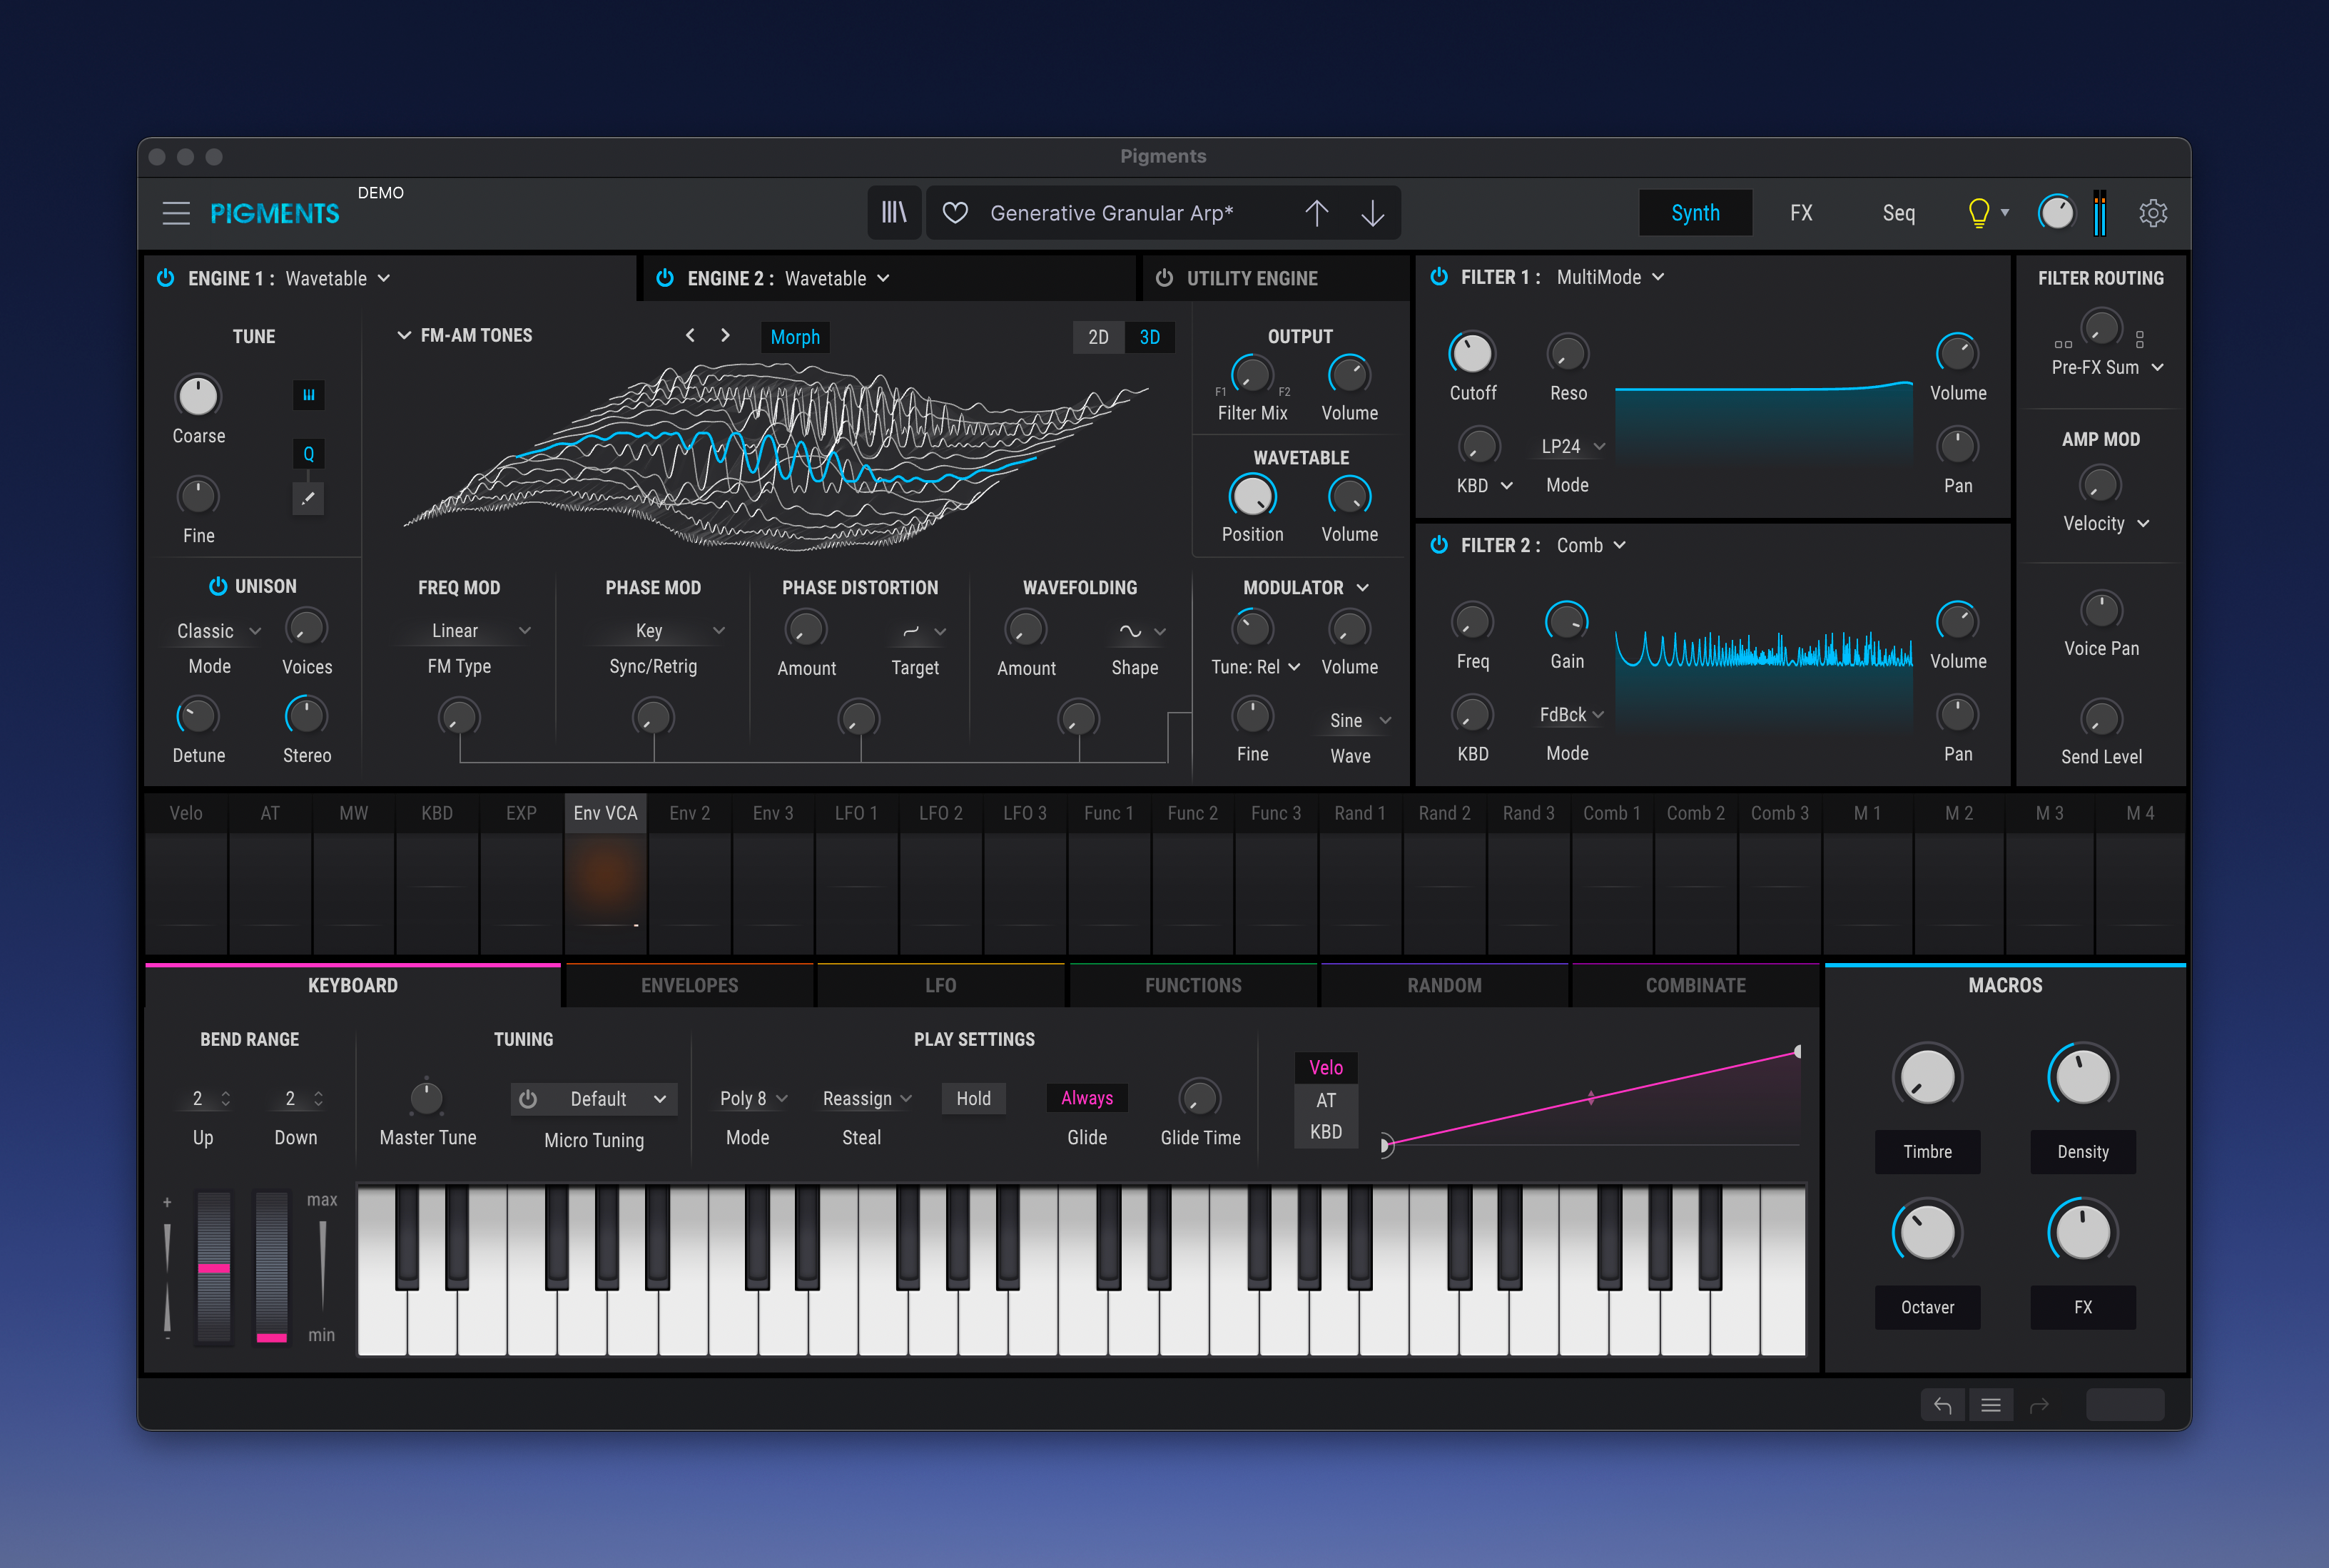Toggle Unison power button
2329x1568 pixels.
coord(217,586)
